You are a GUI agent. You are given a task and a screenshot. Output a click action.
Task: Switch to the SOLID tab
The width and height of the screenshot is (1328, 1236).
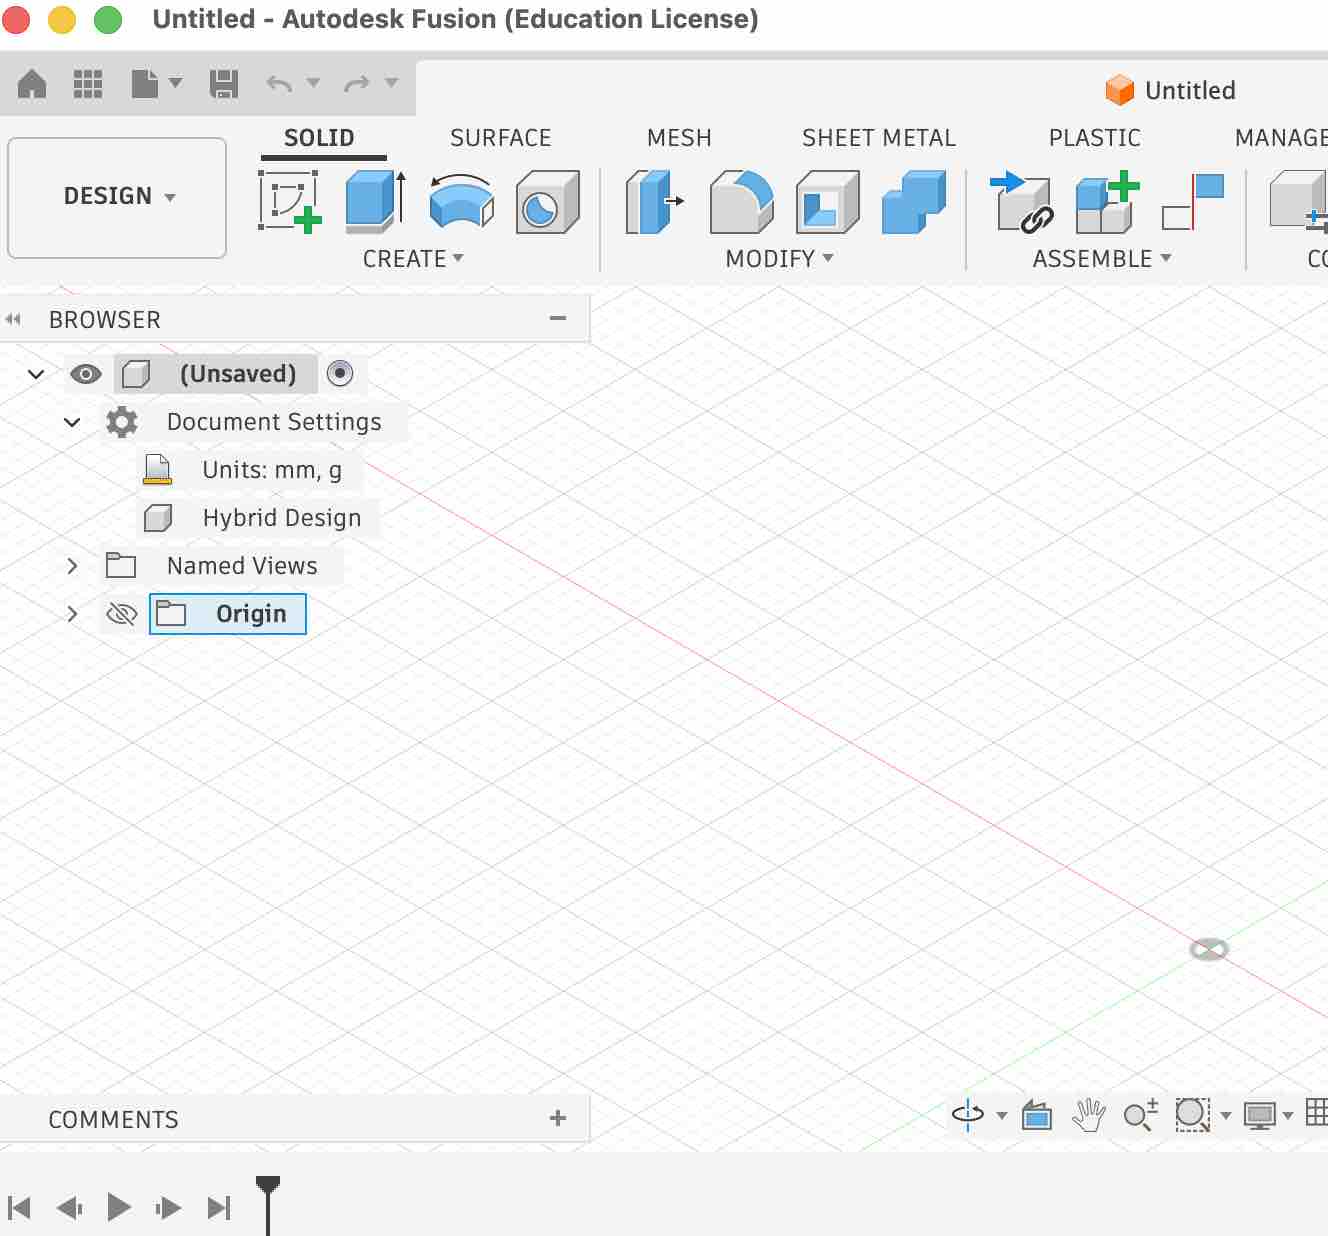[319, 138]
